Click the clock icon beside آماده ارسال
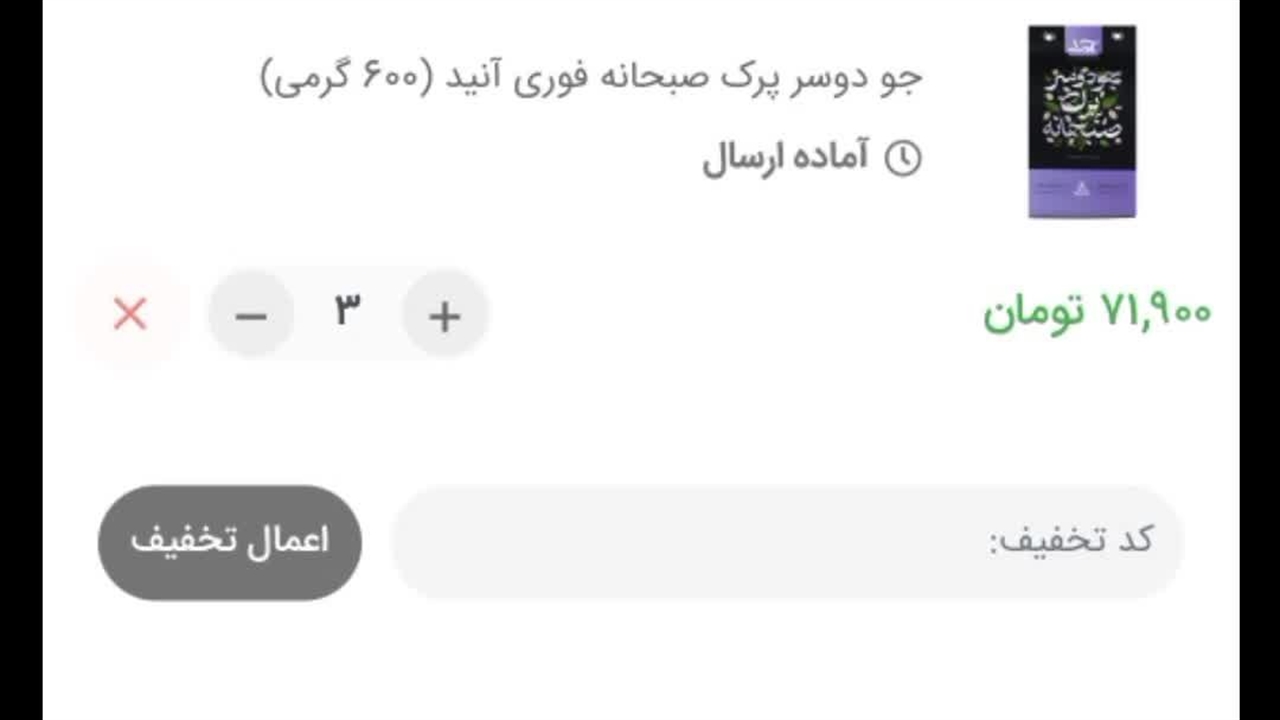 (903, 158)
